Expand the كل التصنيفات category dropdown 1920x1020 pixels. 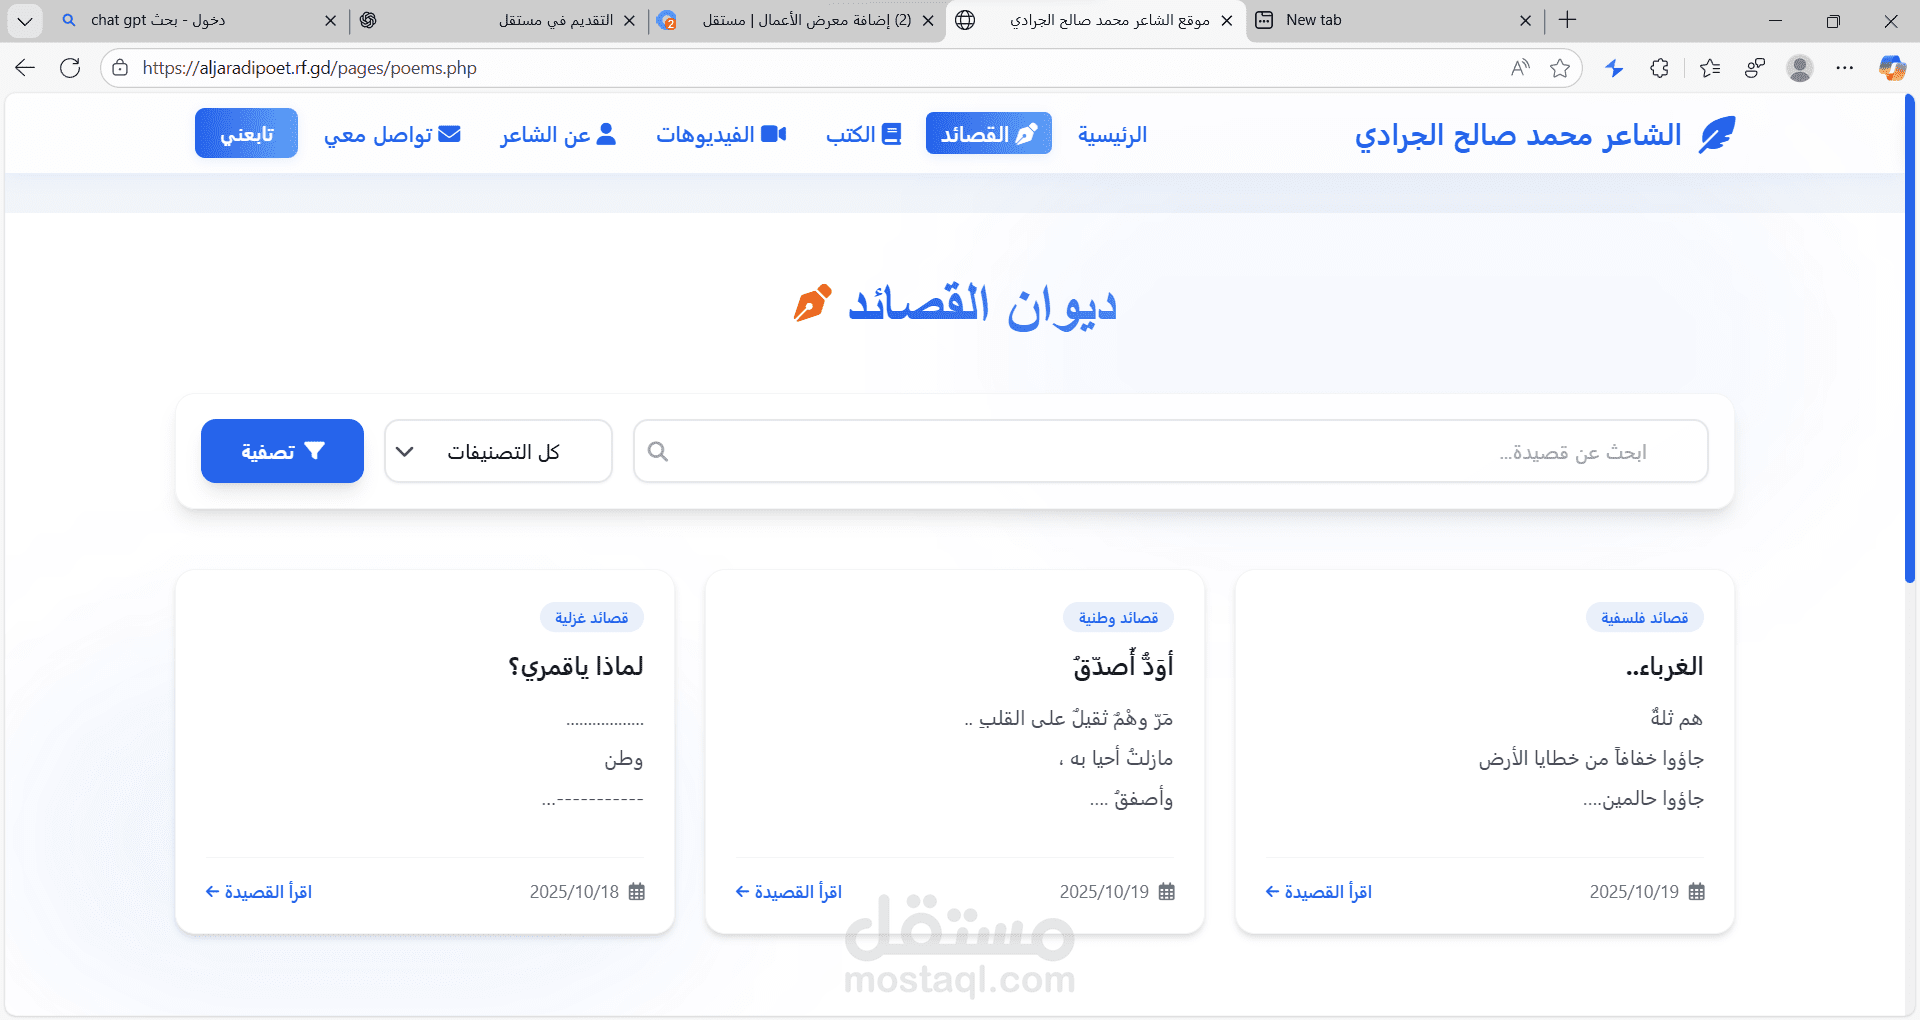click(498, 451)
